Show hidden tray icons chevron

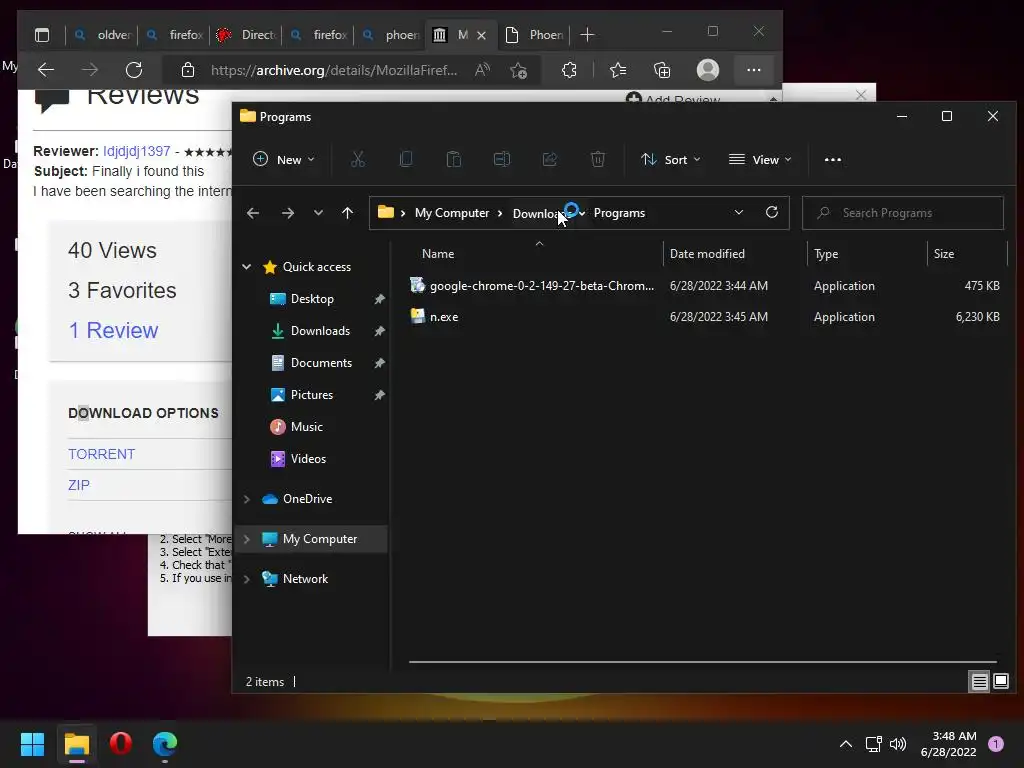coord(846,744)
